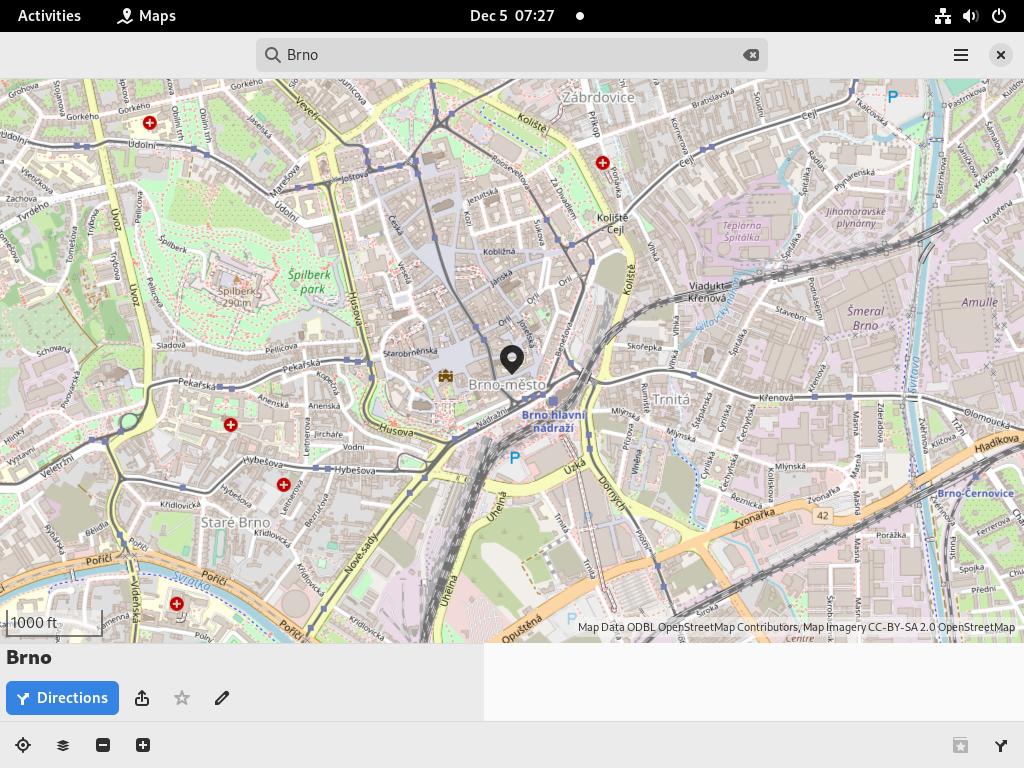Click the hospital marker near Anenská

tap(231, 425)
